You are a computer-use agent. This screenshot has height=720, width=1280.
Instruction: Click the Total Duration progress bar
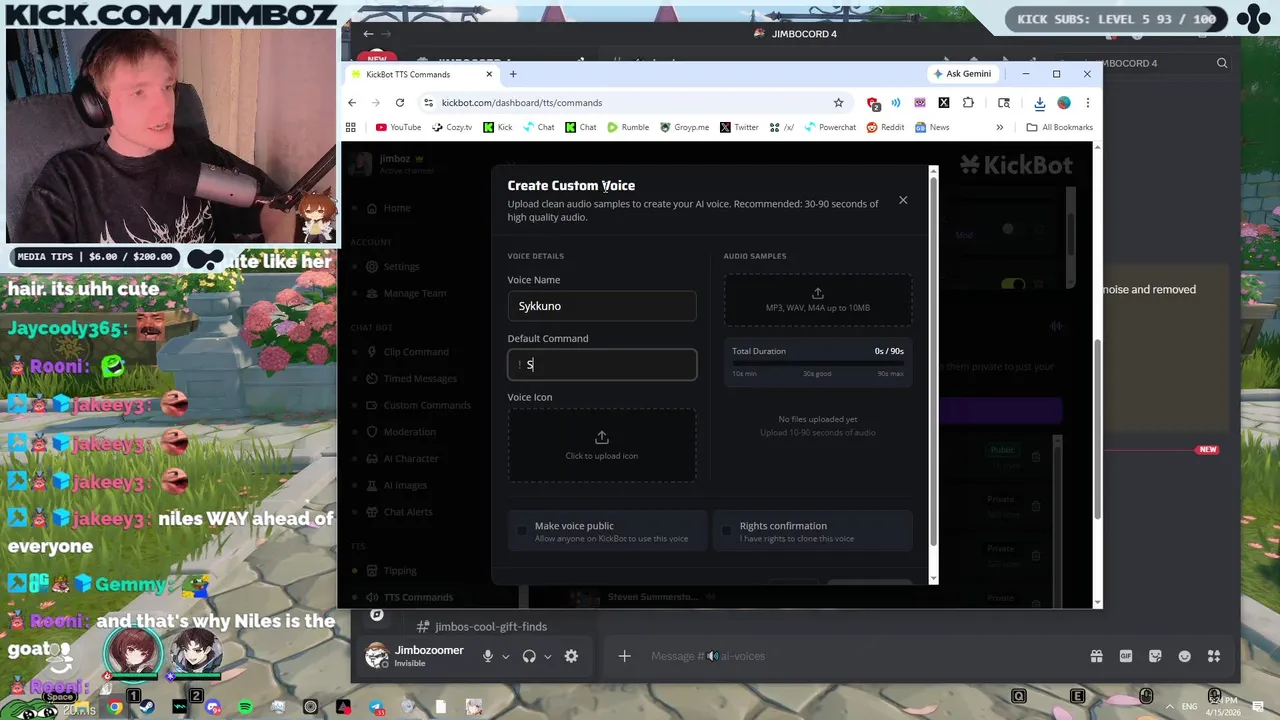click(x=818, y=364)
